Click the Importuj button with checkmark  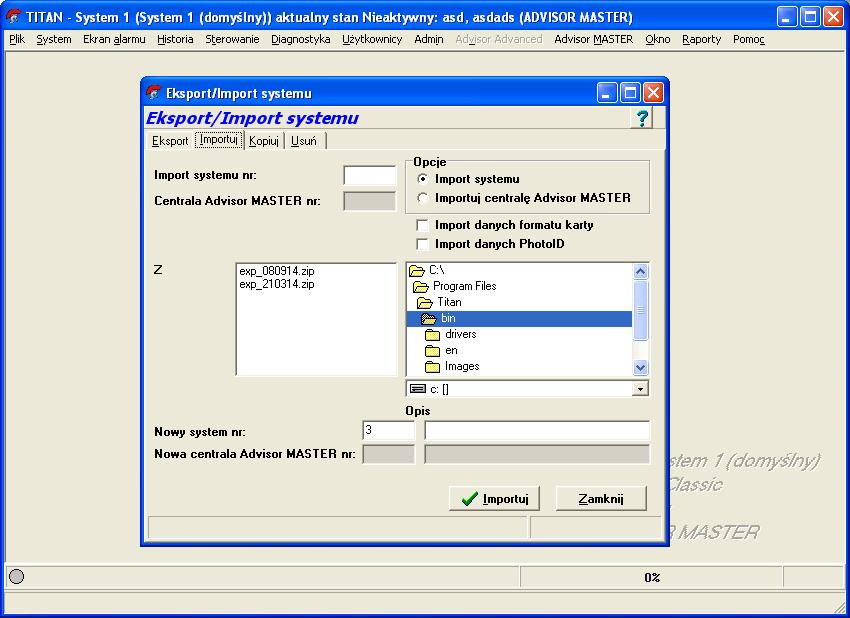[494, 498]
